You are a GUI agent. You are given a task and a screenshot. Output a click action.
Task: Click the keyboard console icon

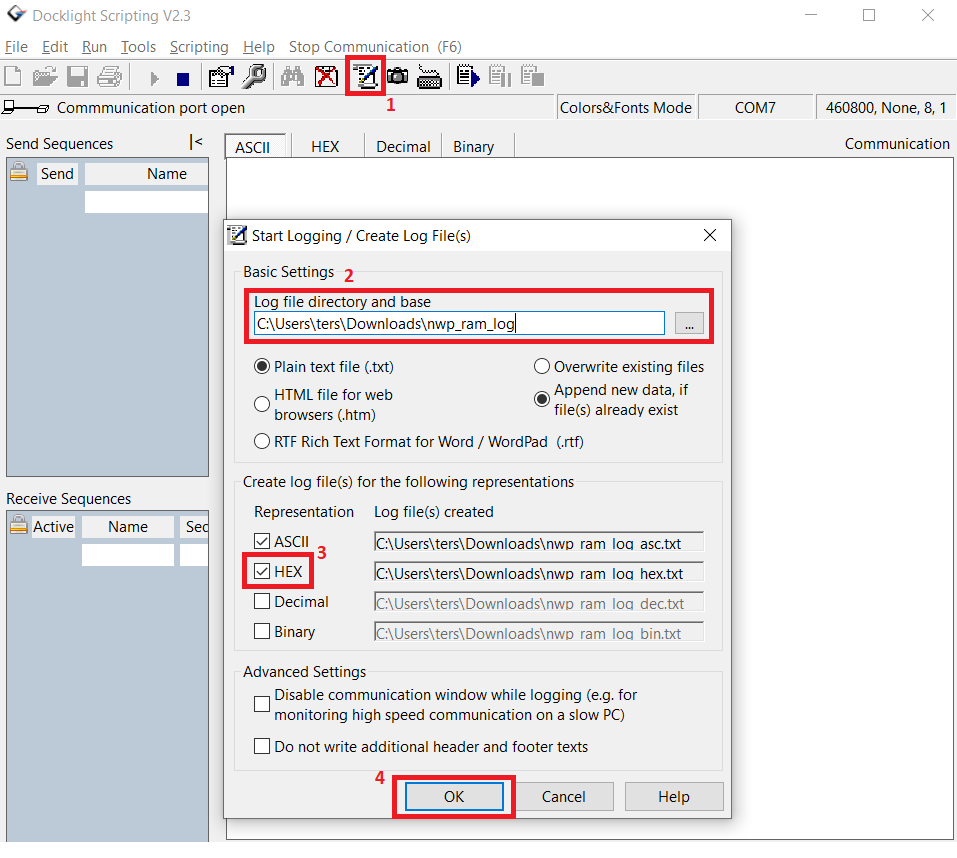430,76
